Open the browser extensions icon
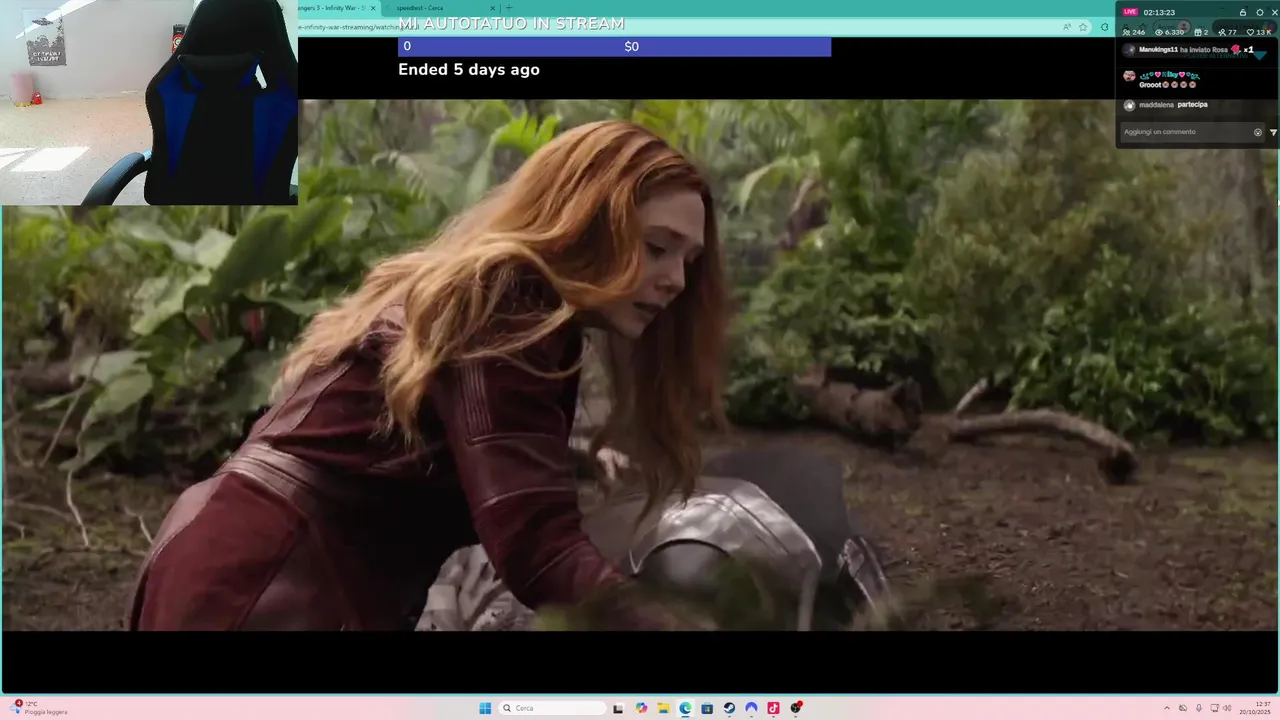The image size is (1280, 720). (x=1104, y=27)
